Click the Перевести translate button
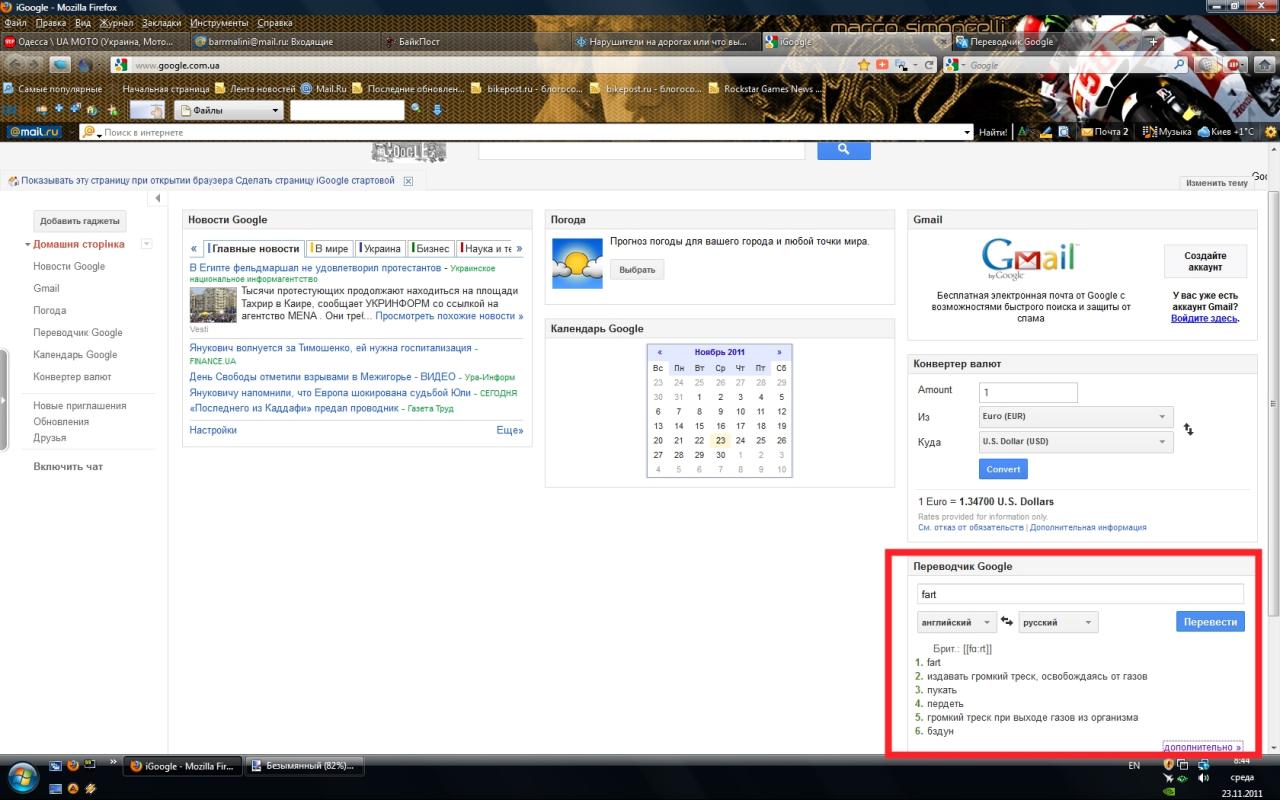Image resolution: width=1280 pixels, height=800 pixels. coord(1210,621)
